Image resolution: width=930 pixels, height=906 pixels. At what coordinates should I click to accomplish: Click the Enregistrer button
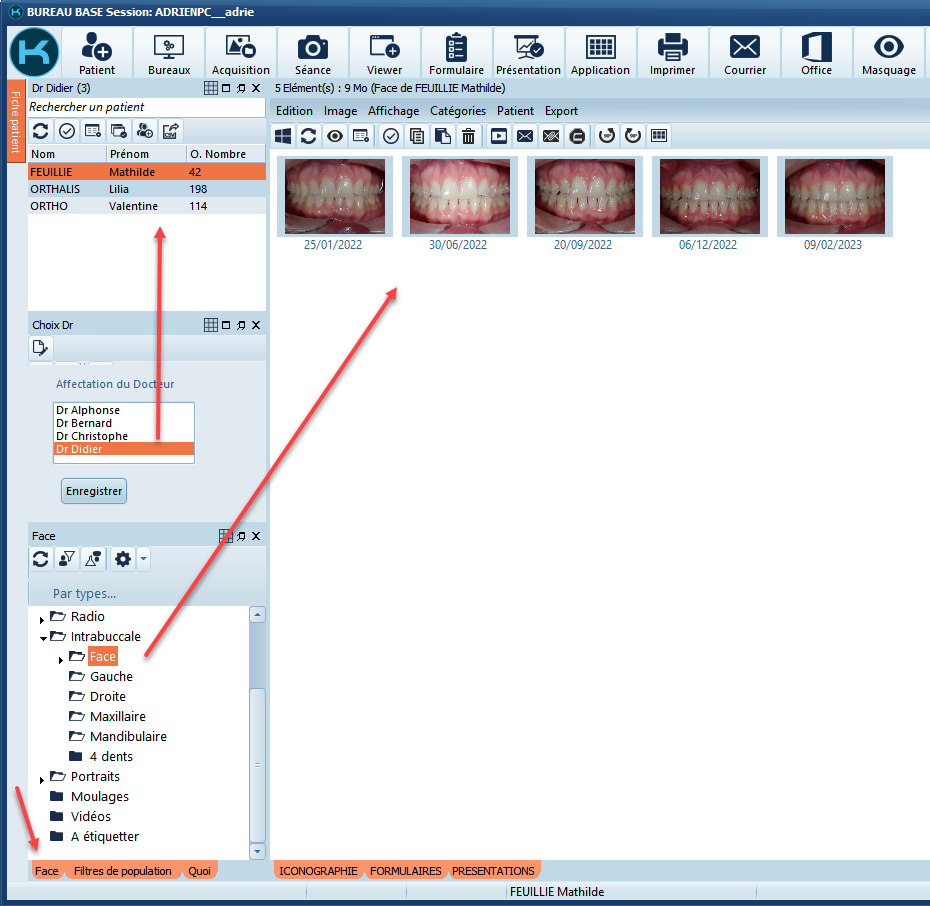pos(94,491)
